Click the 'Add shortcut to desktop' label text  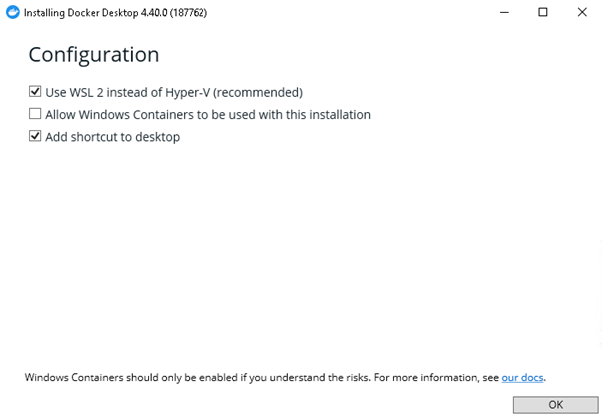(x=112, y=137)
